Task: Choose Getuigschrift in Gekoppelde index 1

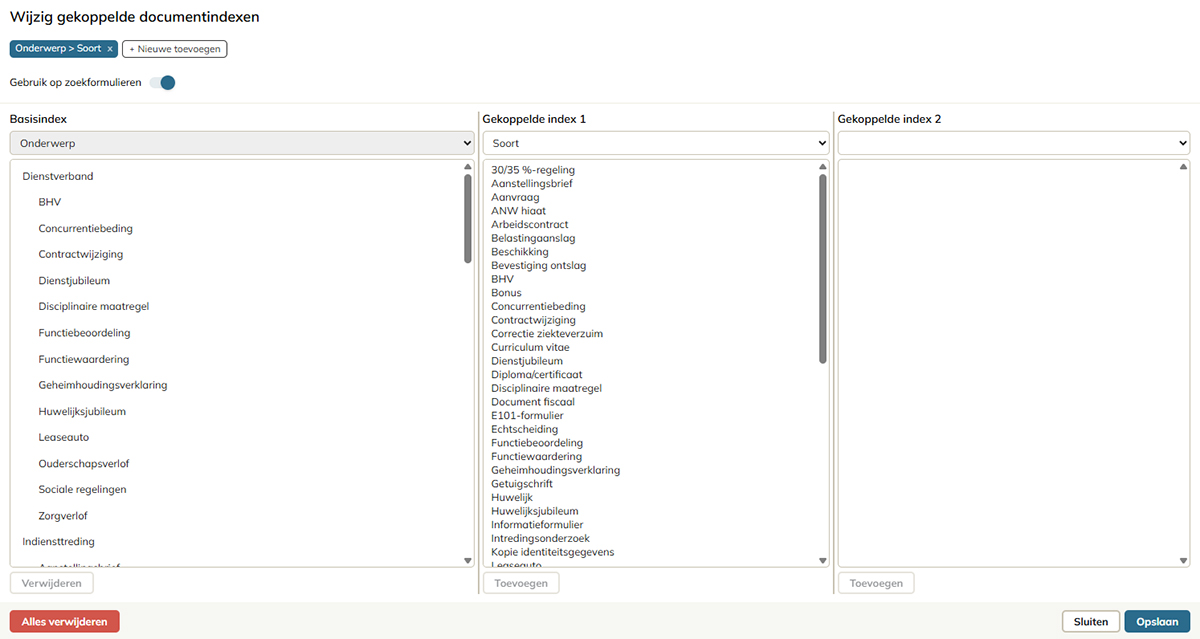Action: click(x=524, y=484)
